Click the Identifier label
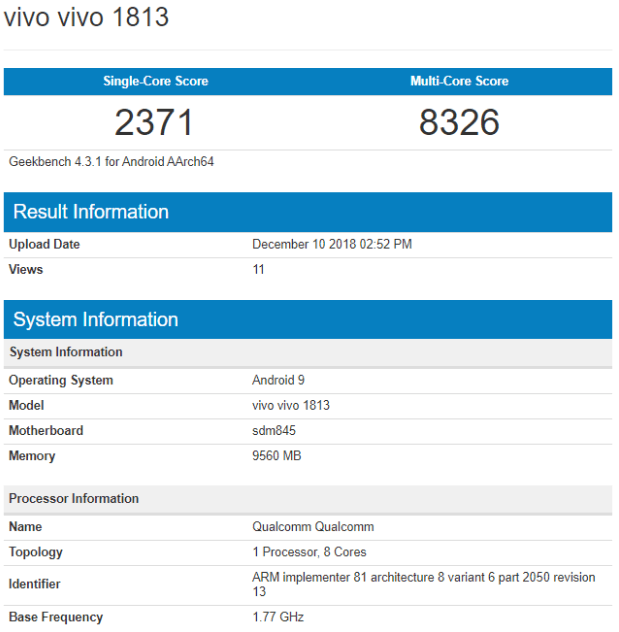619x632 pixels. 34,584
